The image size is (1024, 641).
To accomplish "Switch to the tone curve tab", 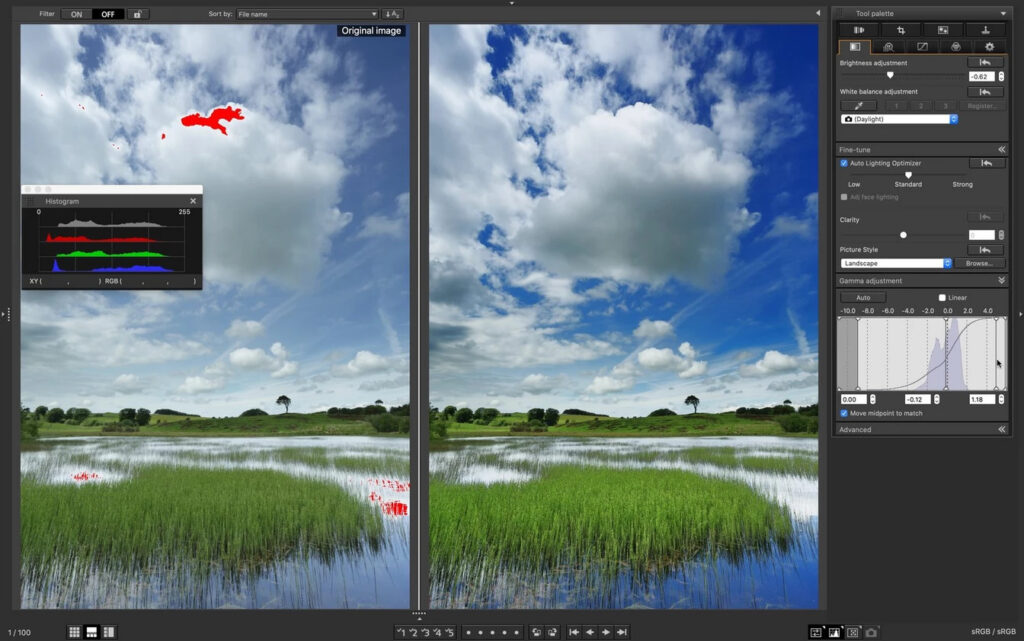I will point(922,47).
